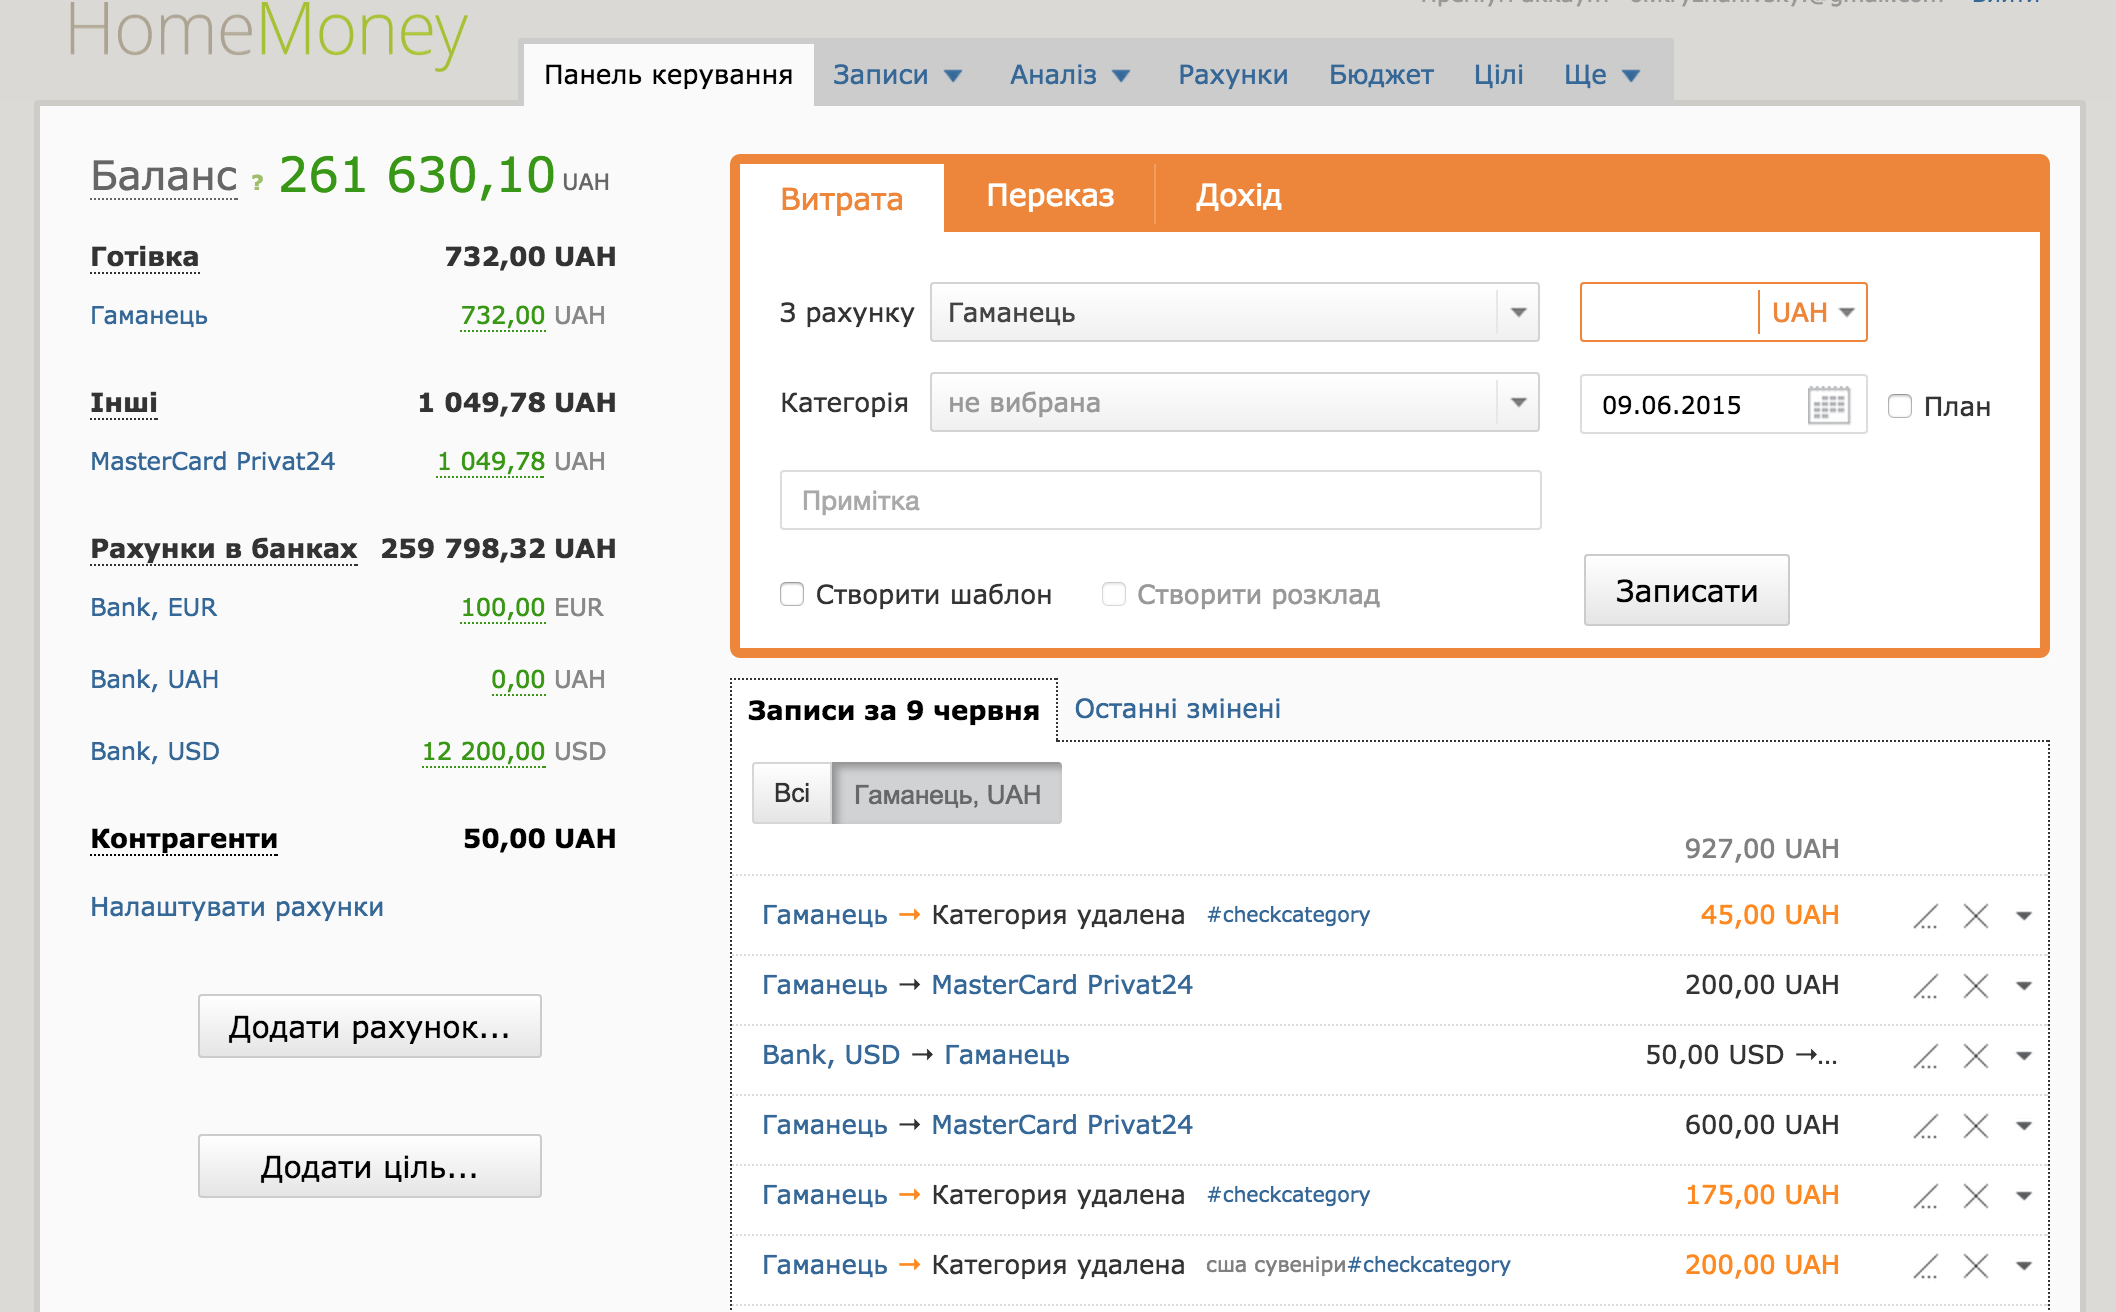Click Додати рахунок button
The image size is (2116, 1312).
[369, 1026]
